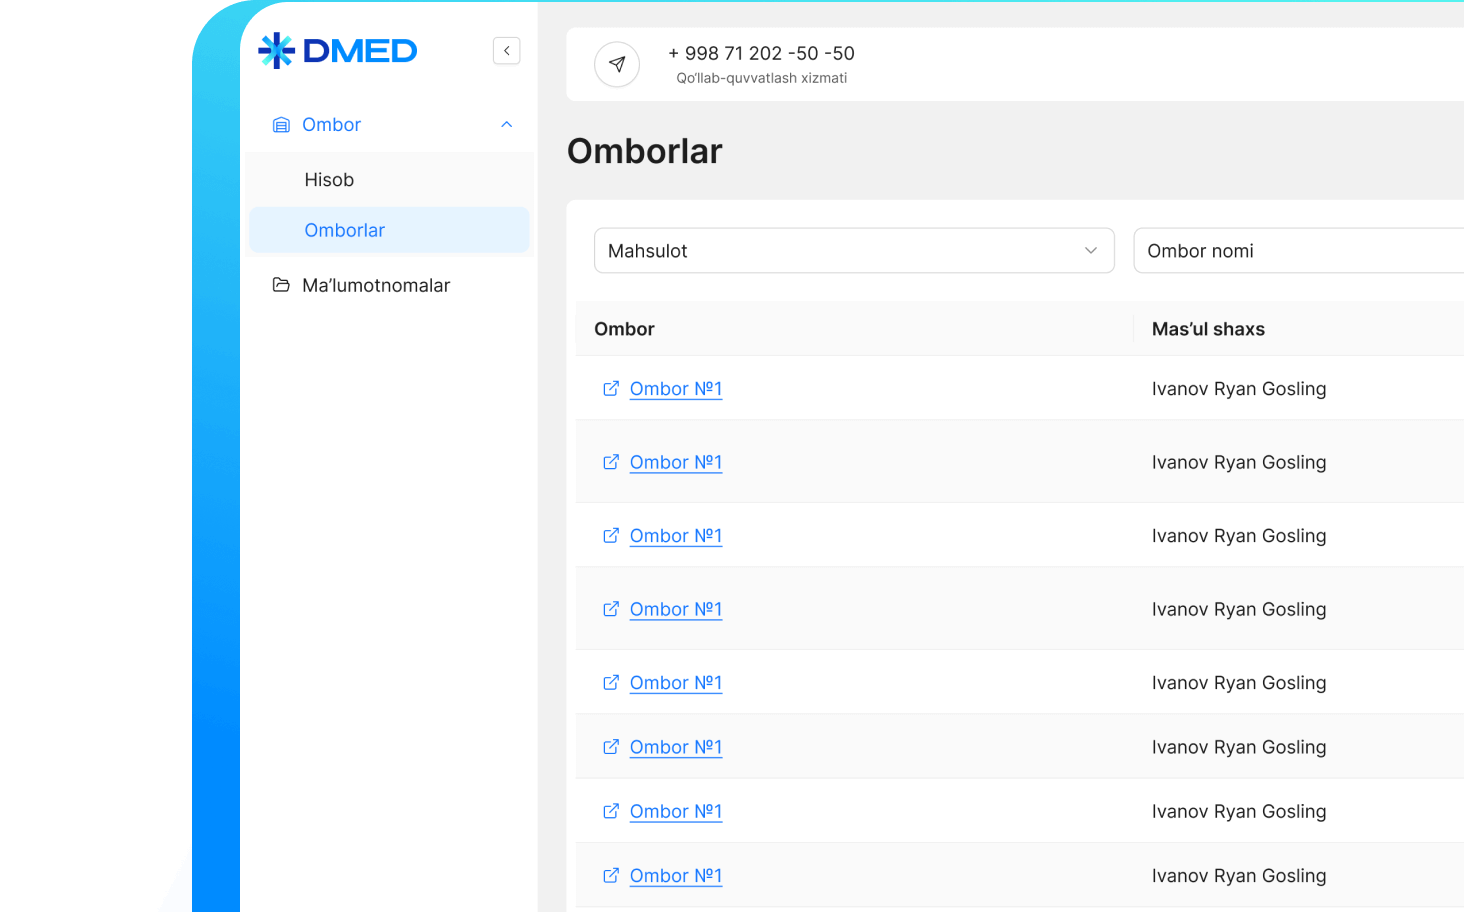Open Ombor №1 link in second row
1464x912 pixels.
coord(676,462)
